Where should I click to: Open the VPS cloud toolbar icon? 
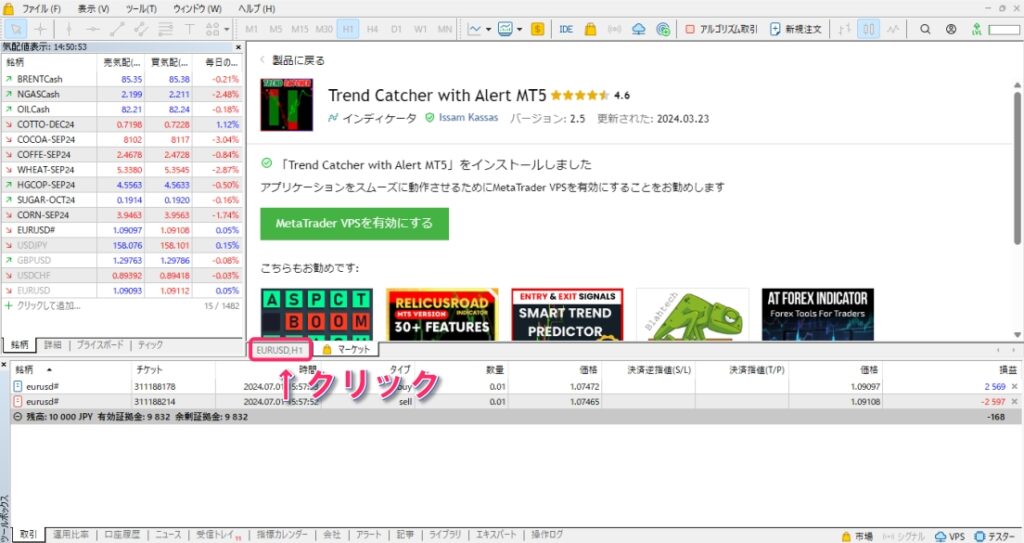pos(639,29)
